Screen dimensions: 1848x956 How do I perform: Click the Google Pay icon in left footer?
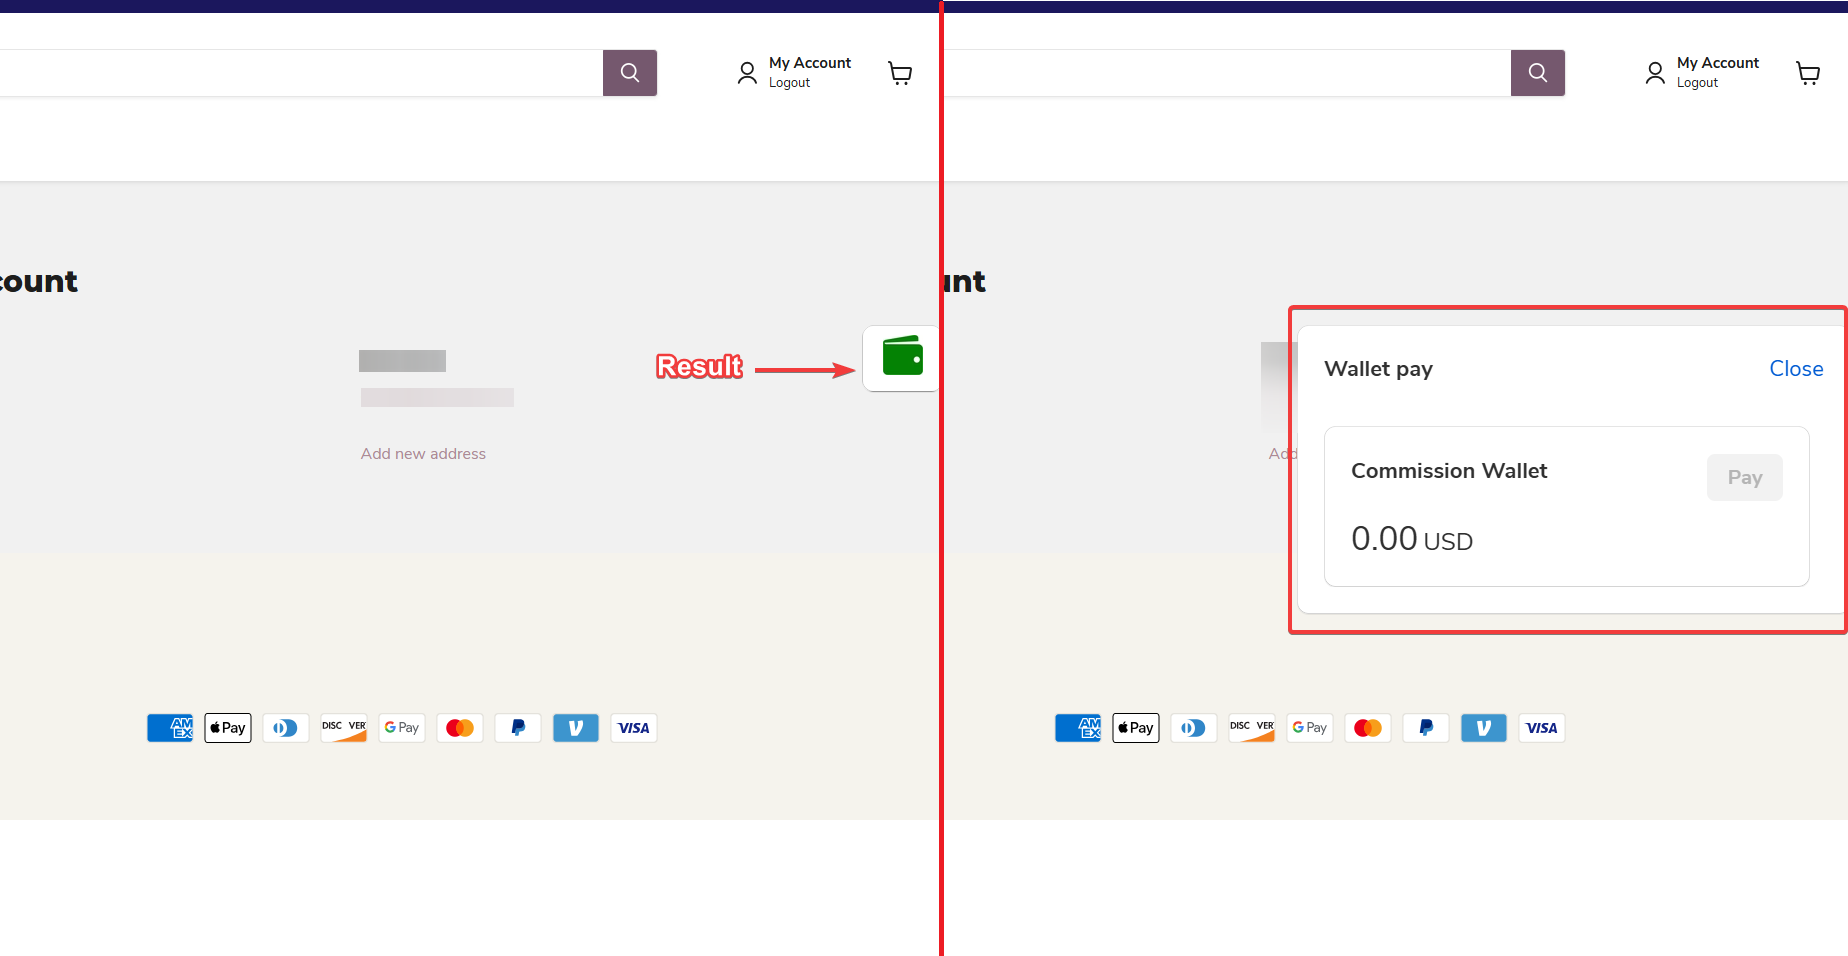(x=402, y=728)
